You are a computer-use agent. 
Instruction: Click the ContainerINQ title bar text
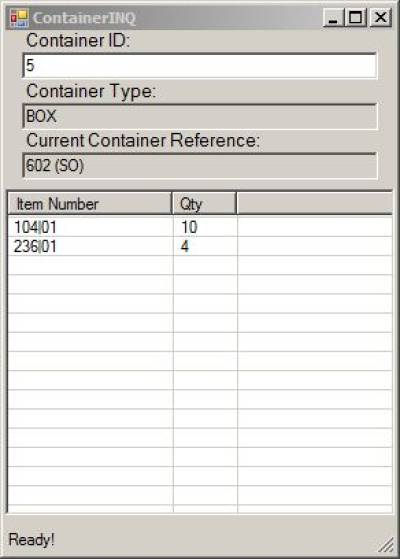point(84,18)
